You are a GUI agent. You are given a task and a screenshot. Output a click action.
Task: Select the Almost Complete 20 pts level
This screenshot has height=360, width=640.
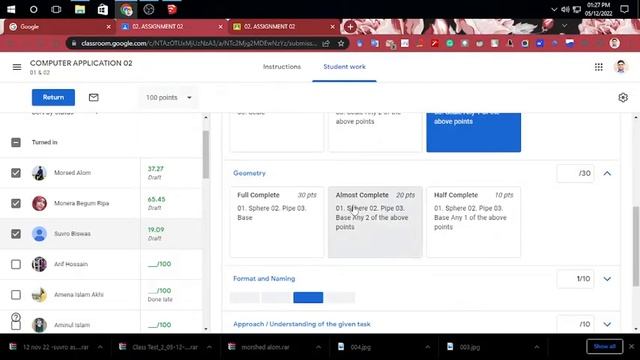tap(375, 222)
